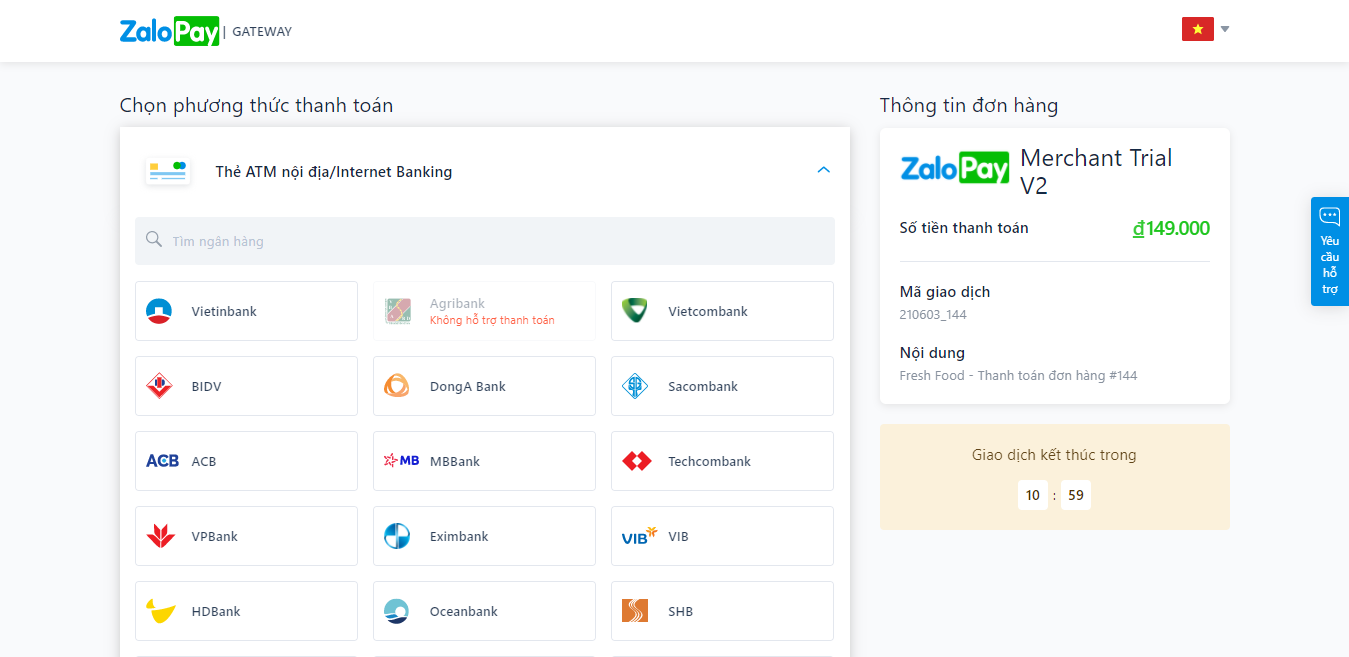Pick the Sacombank bank option
Image resolution: width=1349 pixels, height=657 pixels.
point(722,386)
